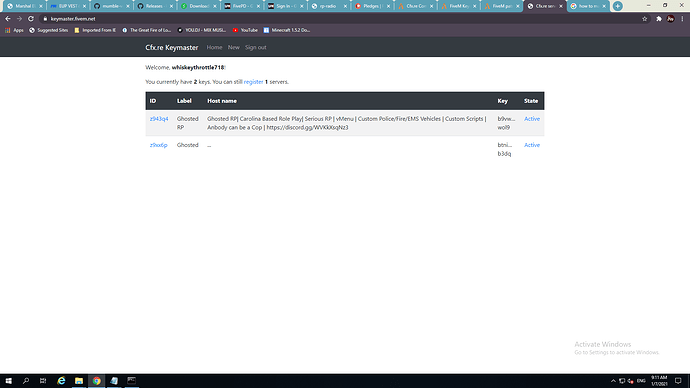Sign out of Keymaster
Viewport: 690px width, 388px height.
(x=256, y=48)
